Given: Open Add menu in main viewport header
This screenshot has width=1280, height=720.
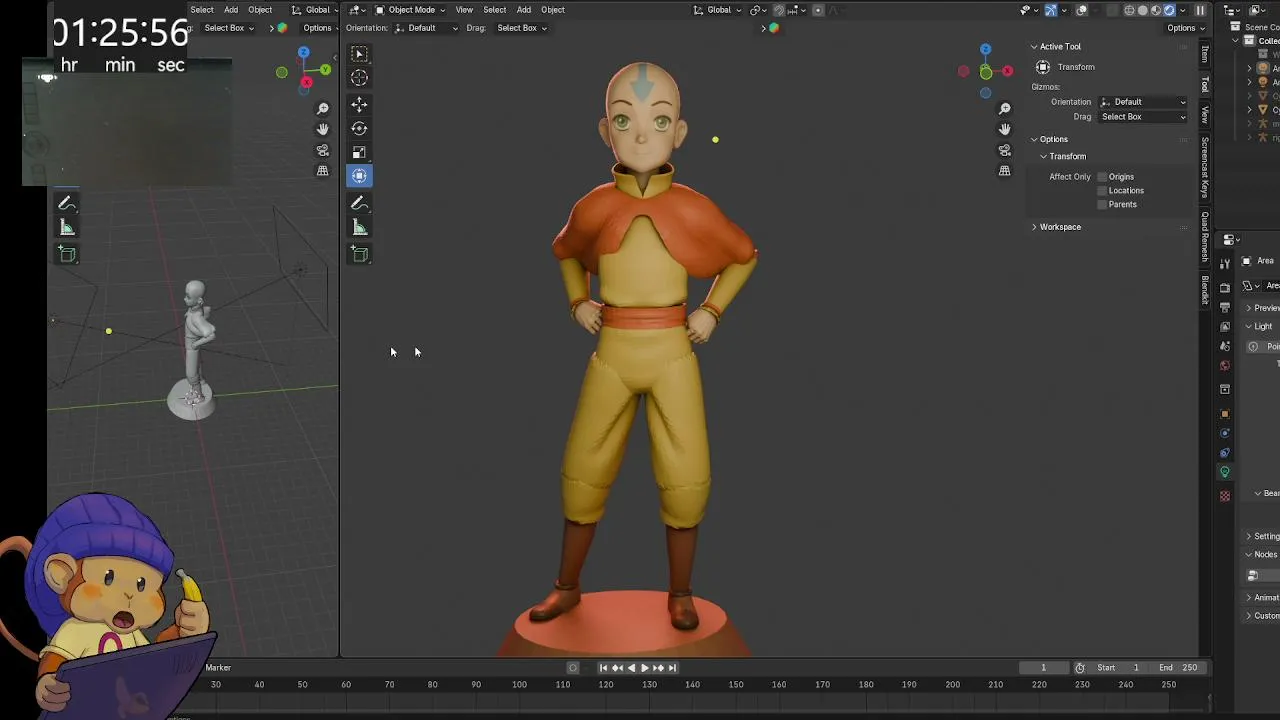Looking at the screenshot, I should click(x=524, y=10).
